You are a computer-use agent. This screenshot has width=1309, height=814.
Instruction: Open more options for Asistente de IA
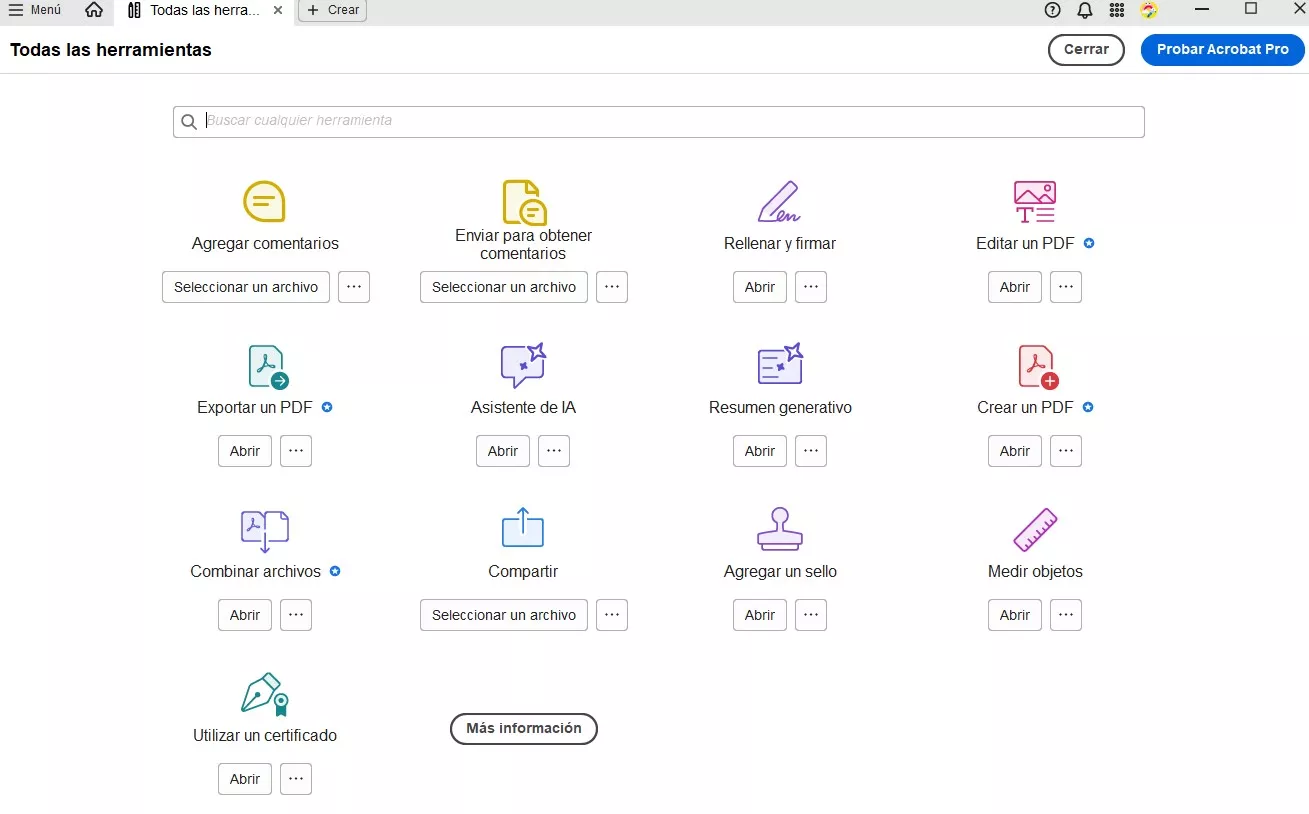[x=554, y=451]
